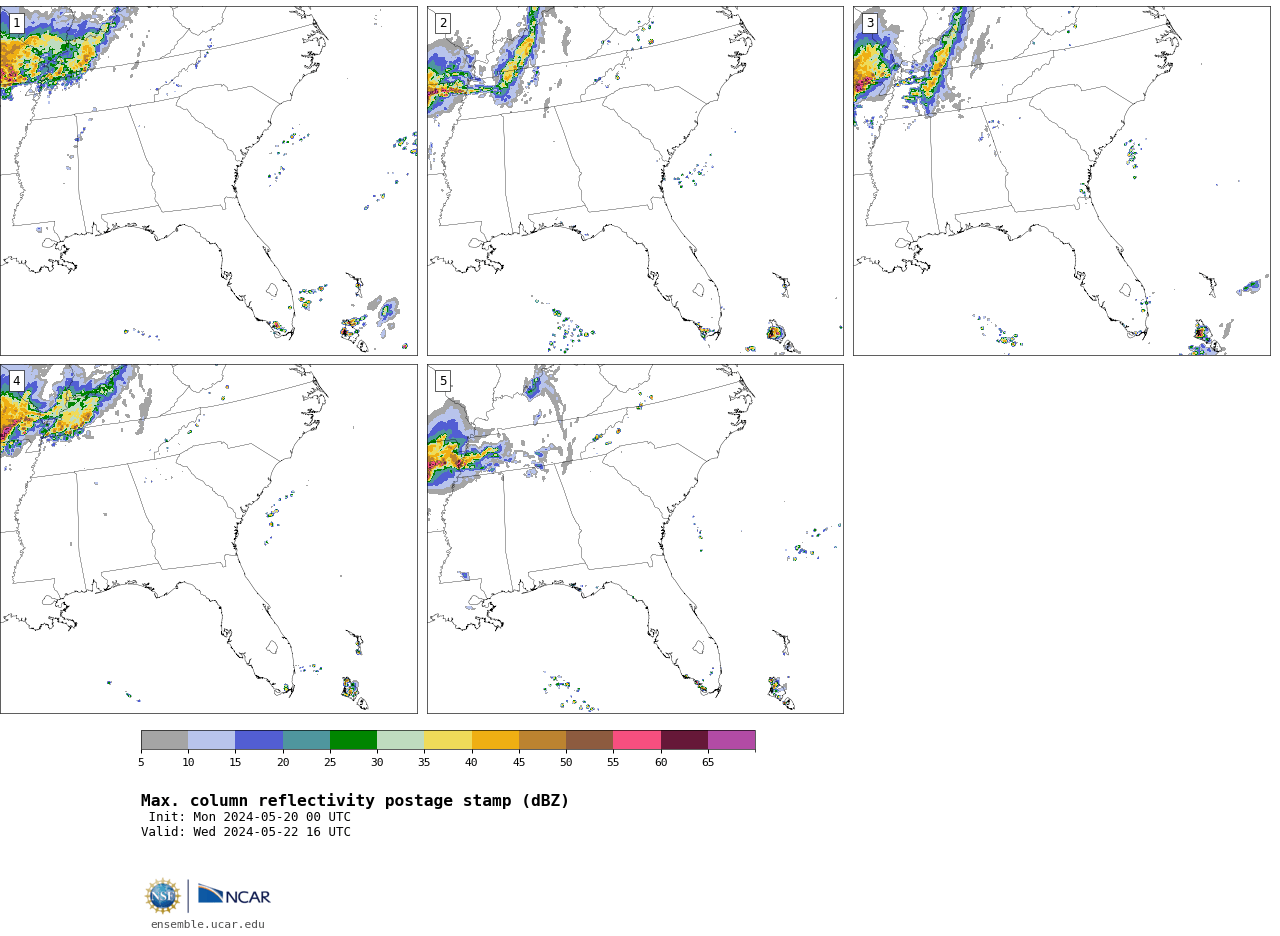Screen dimensions: 1280x936
Task: Click the ensemble.ucar.edu text
Action: tap(208, 925)
